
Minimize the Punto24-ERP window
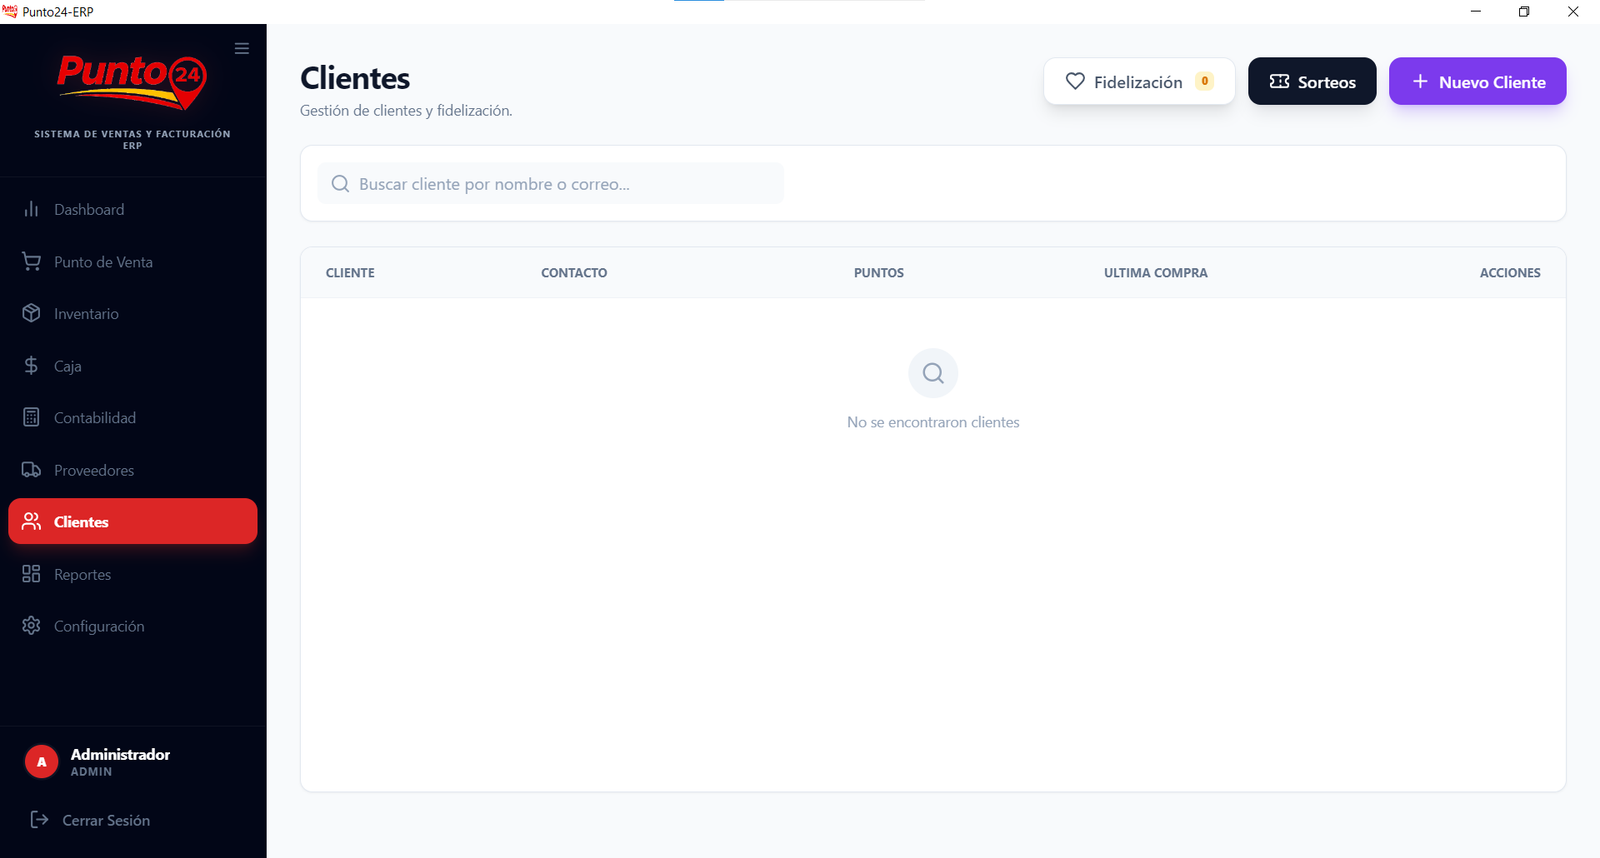1476,11
